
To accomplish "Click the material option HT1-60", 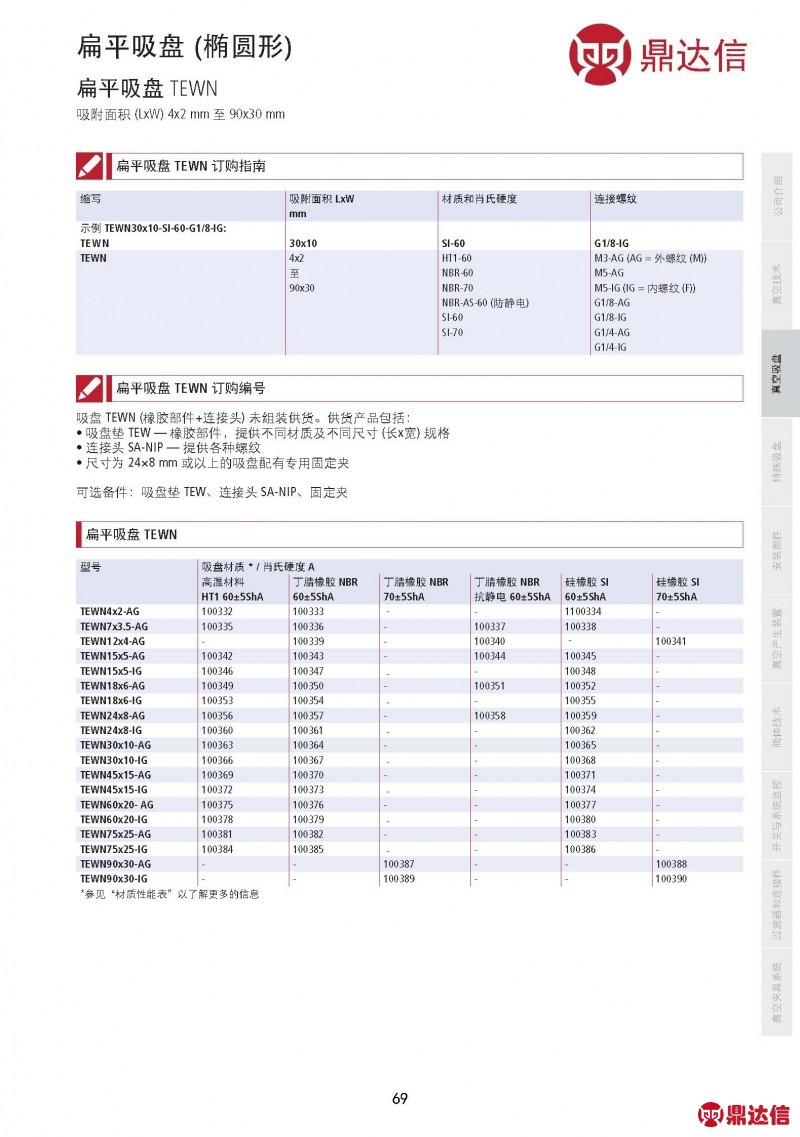I will (456, 258).
